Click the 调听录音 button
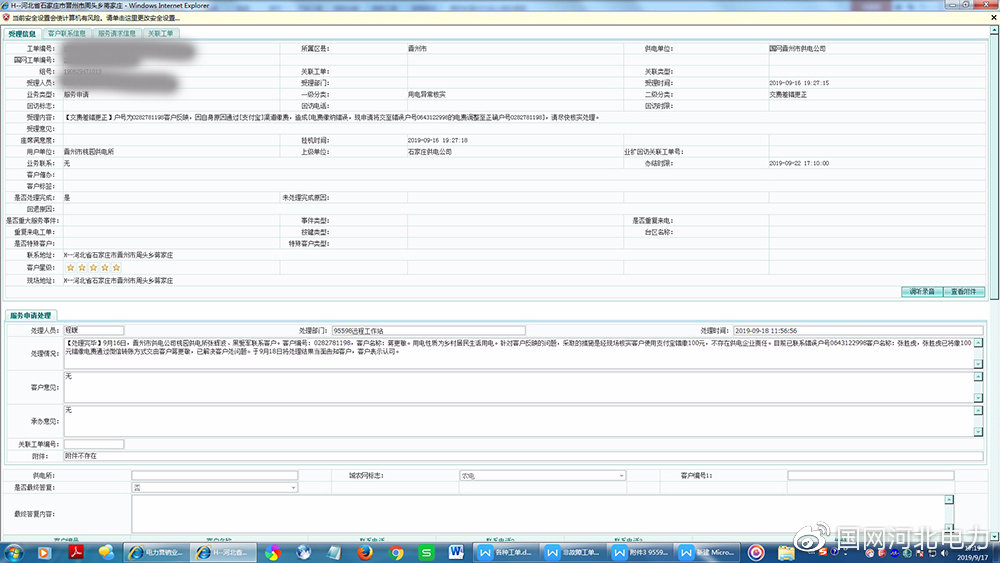 [921, 291]
